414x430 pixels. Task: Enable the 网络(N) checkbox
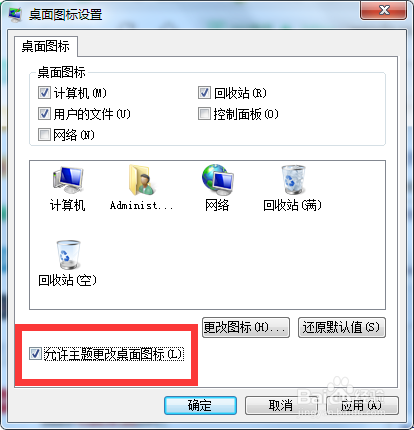[44, 135]
